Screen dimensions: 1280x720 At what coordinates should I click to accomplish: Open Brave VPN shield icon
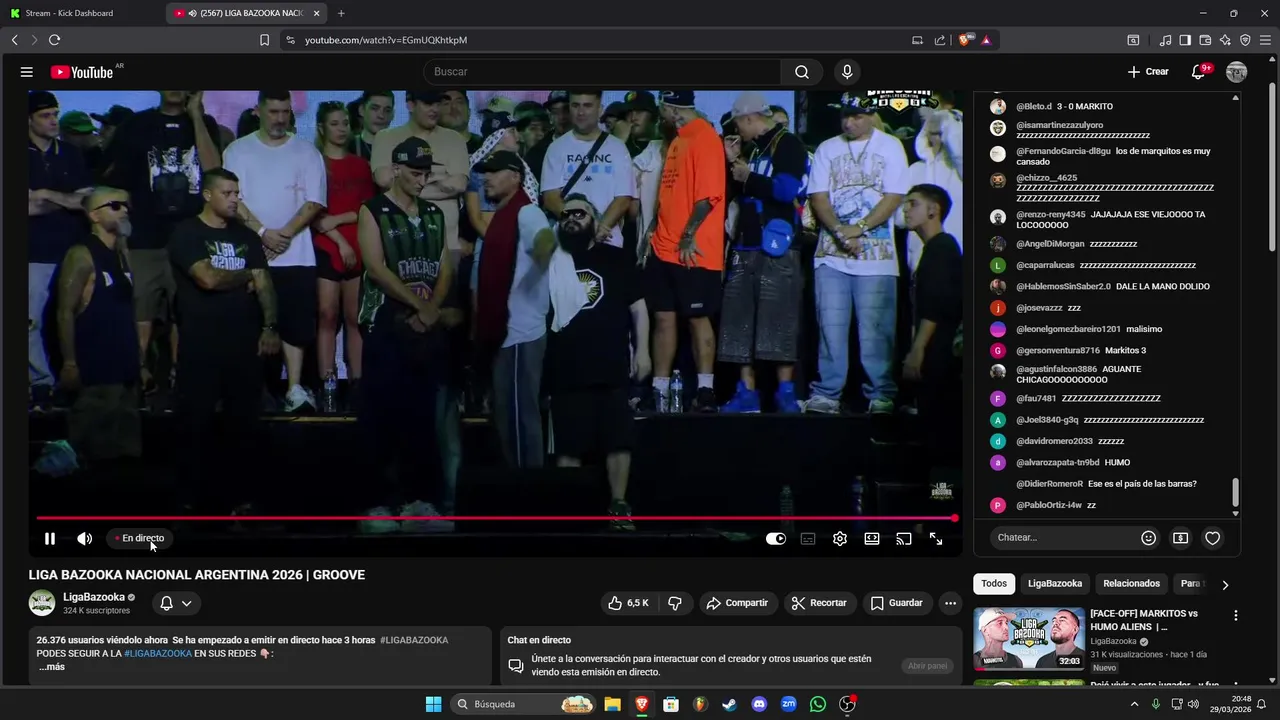pos(1245,40)
